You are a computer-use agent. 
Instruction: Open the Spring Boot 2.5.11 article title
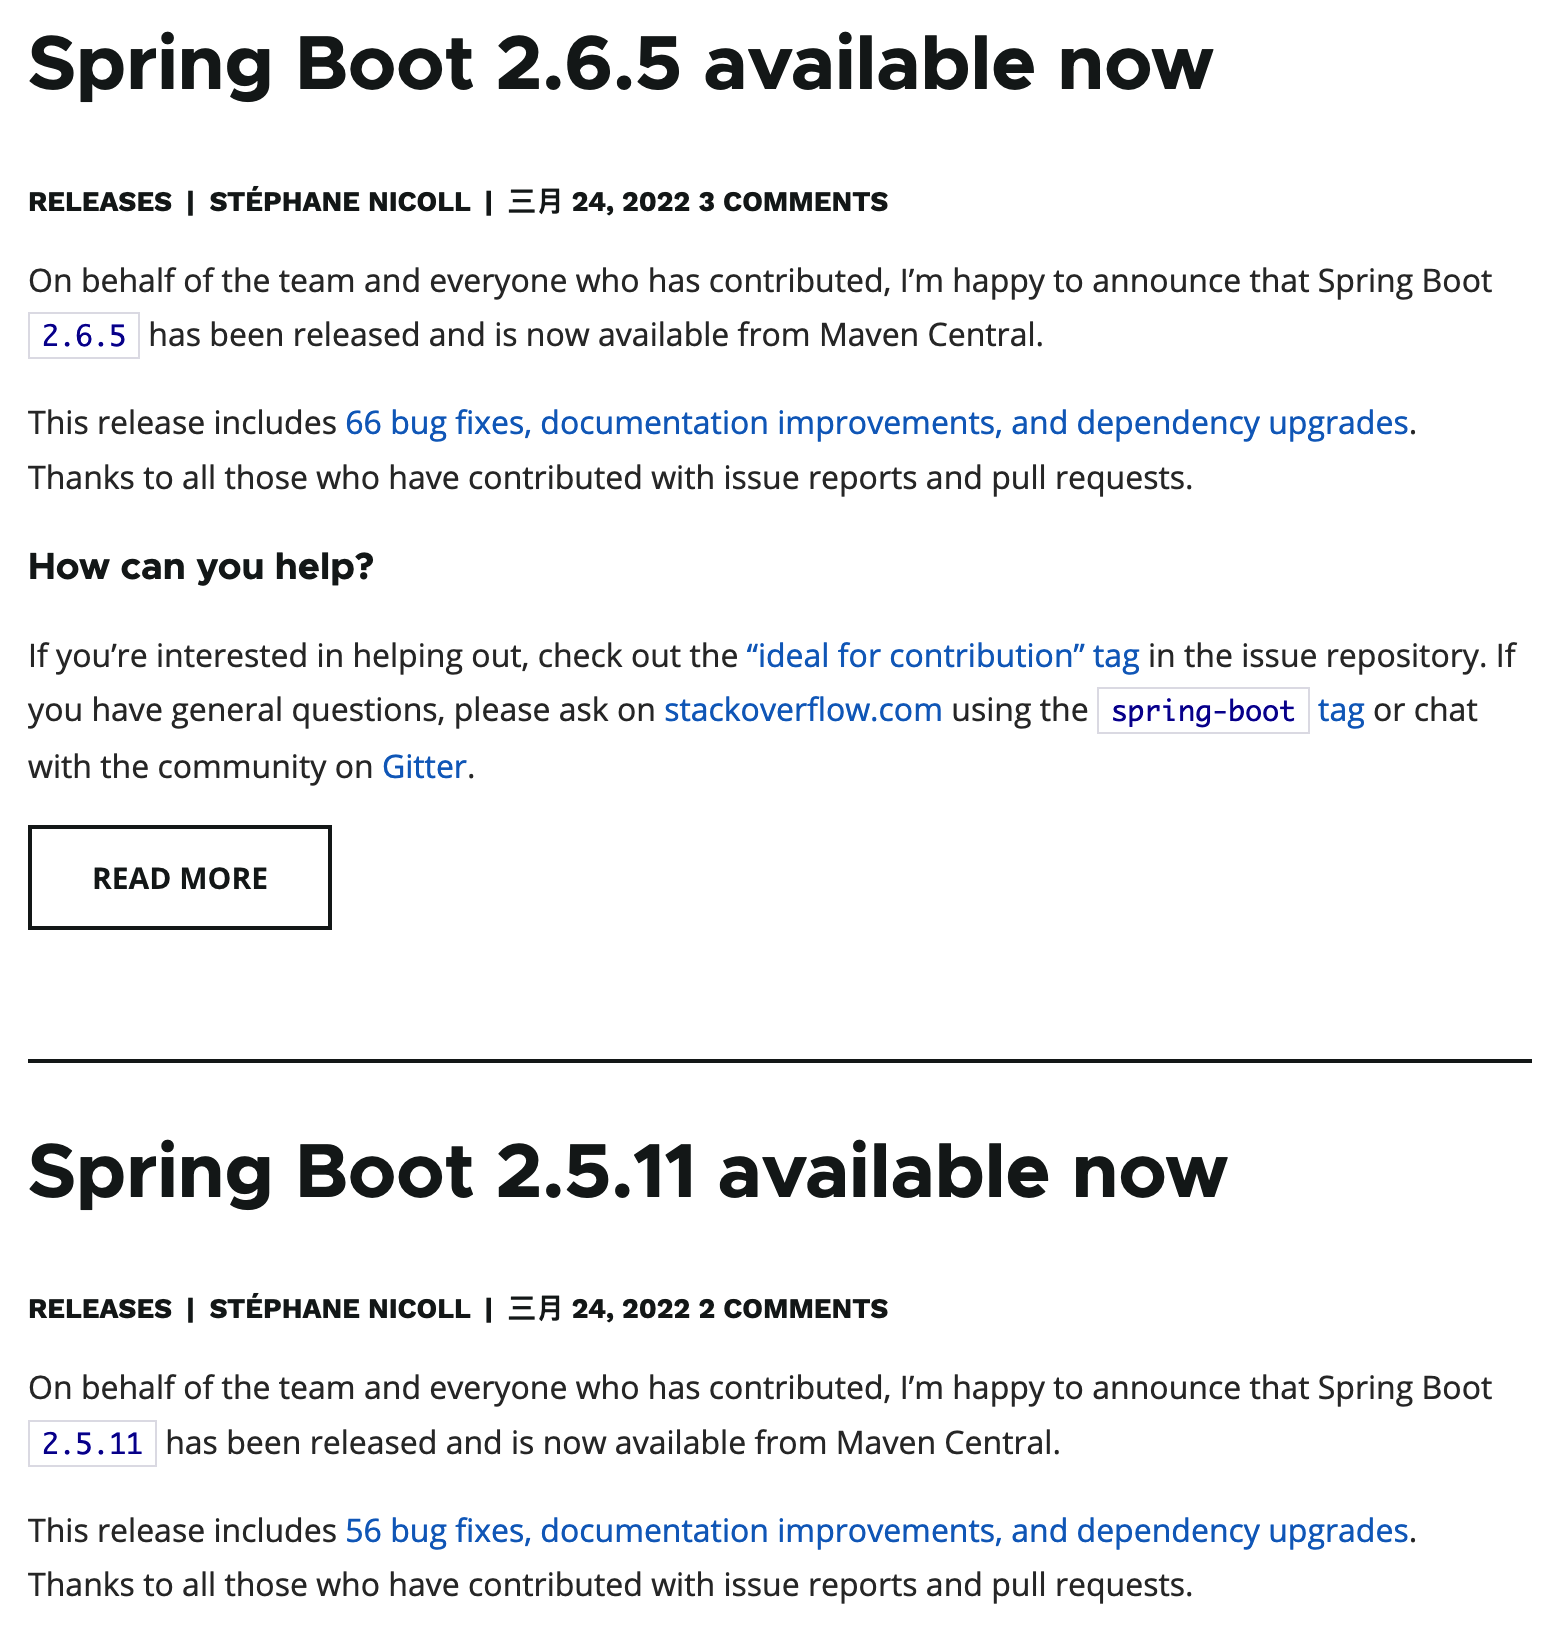pos(627,1173)
